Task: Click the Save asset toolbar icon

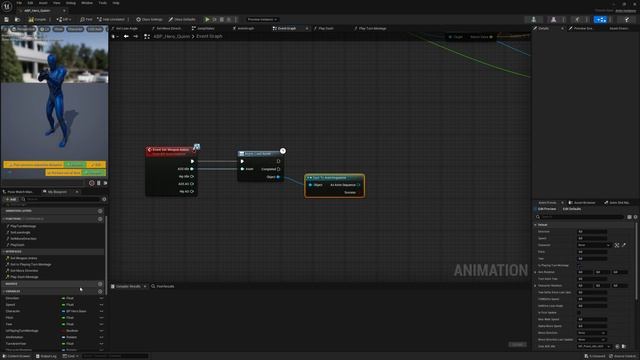Action: pos(7,19)
